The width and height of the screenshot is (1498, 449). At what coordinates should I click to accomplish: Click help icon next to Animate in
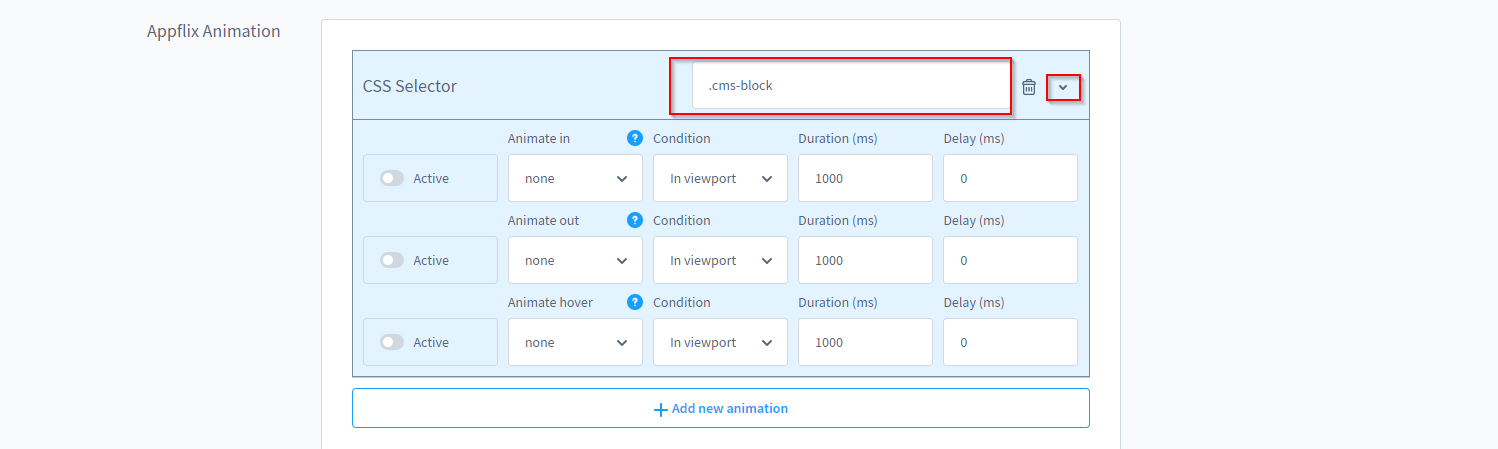point(634,138)
